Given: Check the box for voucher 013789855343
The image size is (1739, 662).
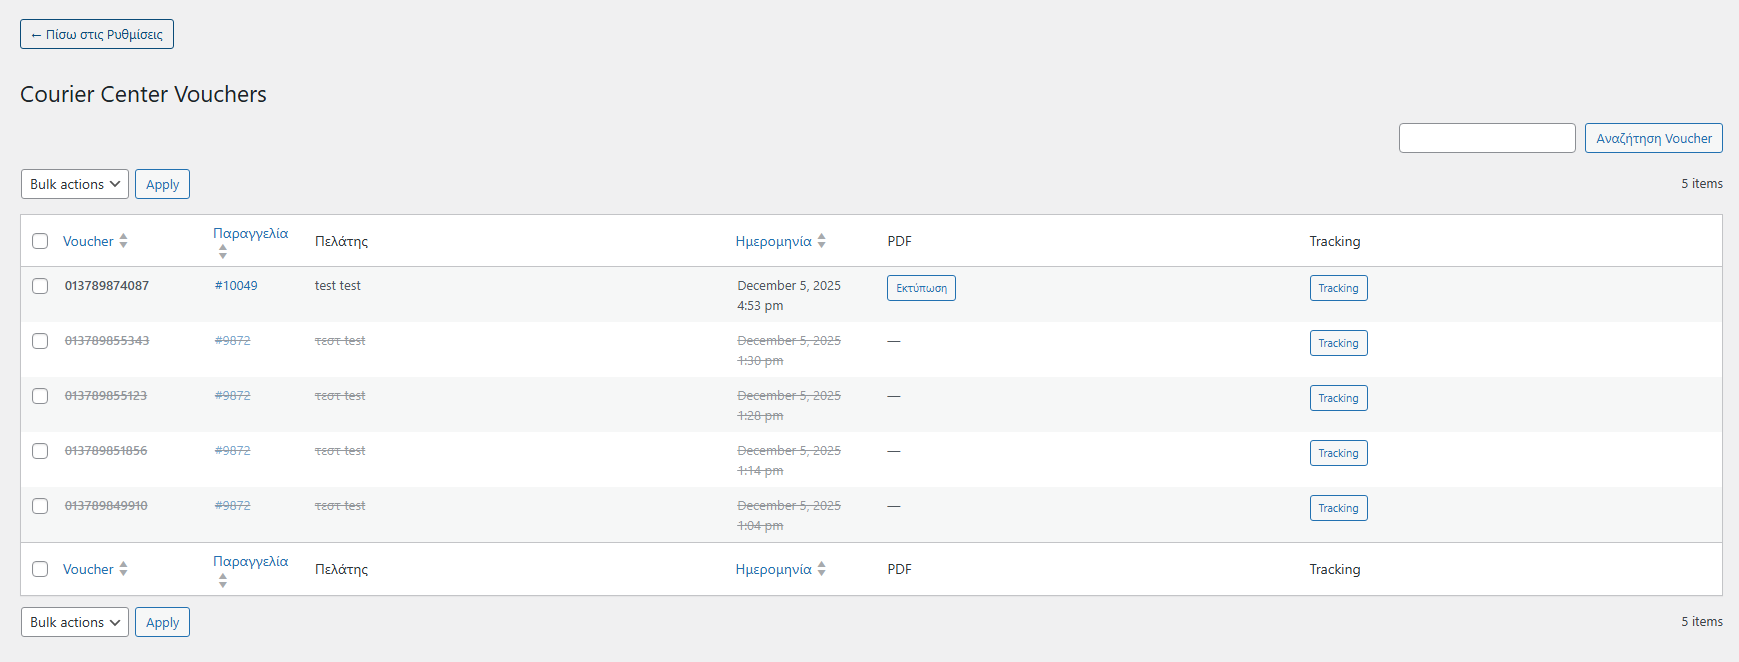Looking at the screenshot, I should coord(40,341).
